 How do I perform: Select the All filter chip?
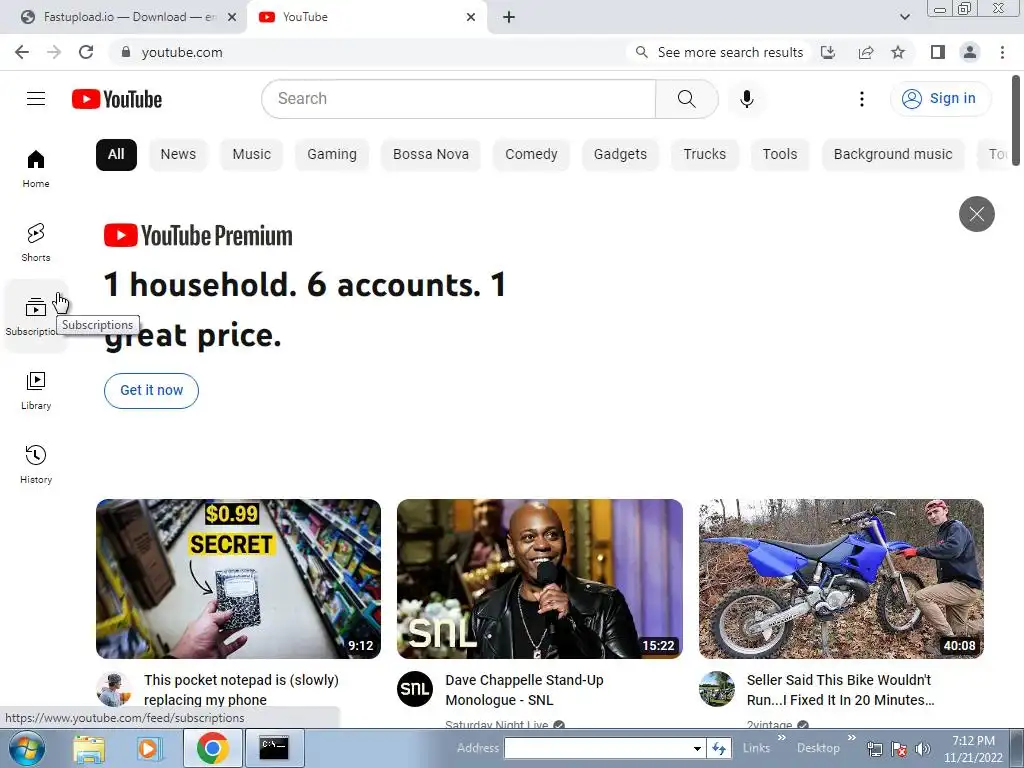pos(116,155)
